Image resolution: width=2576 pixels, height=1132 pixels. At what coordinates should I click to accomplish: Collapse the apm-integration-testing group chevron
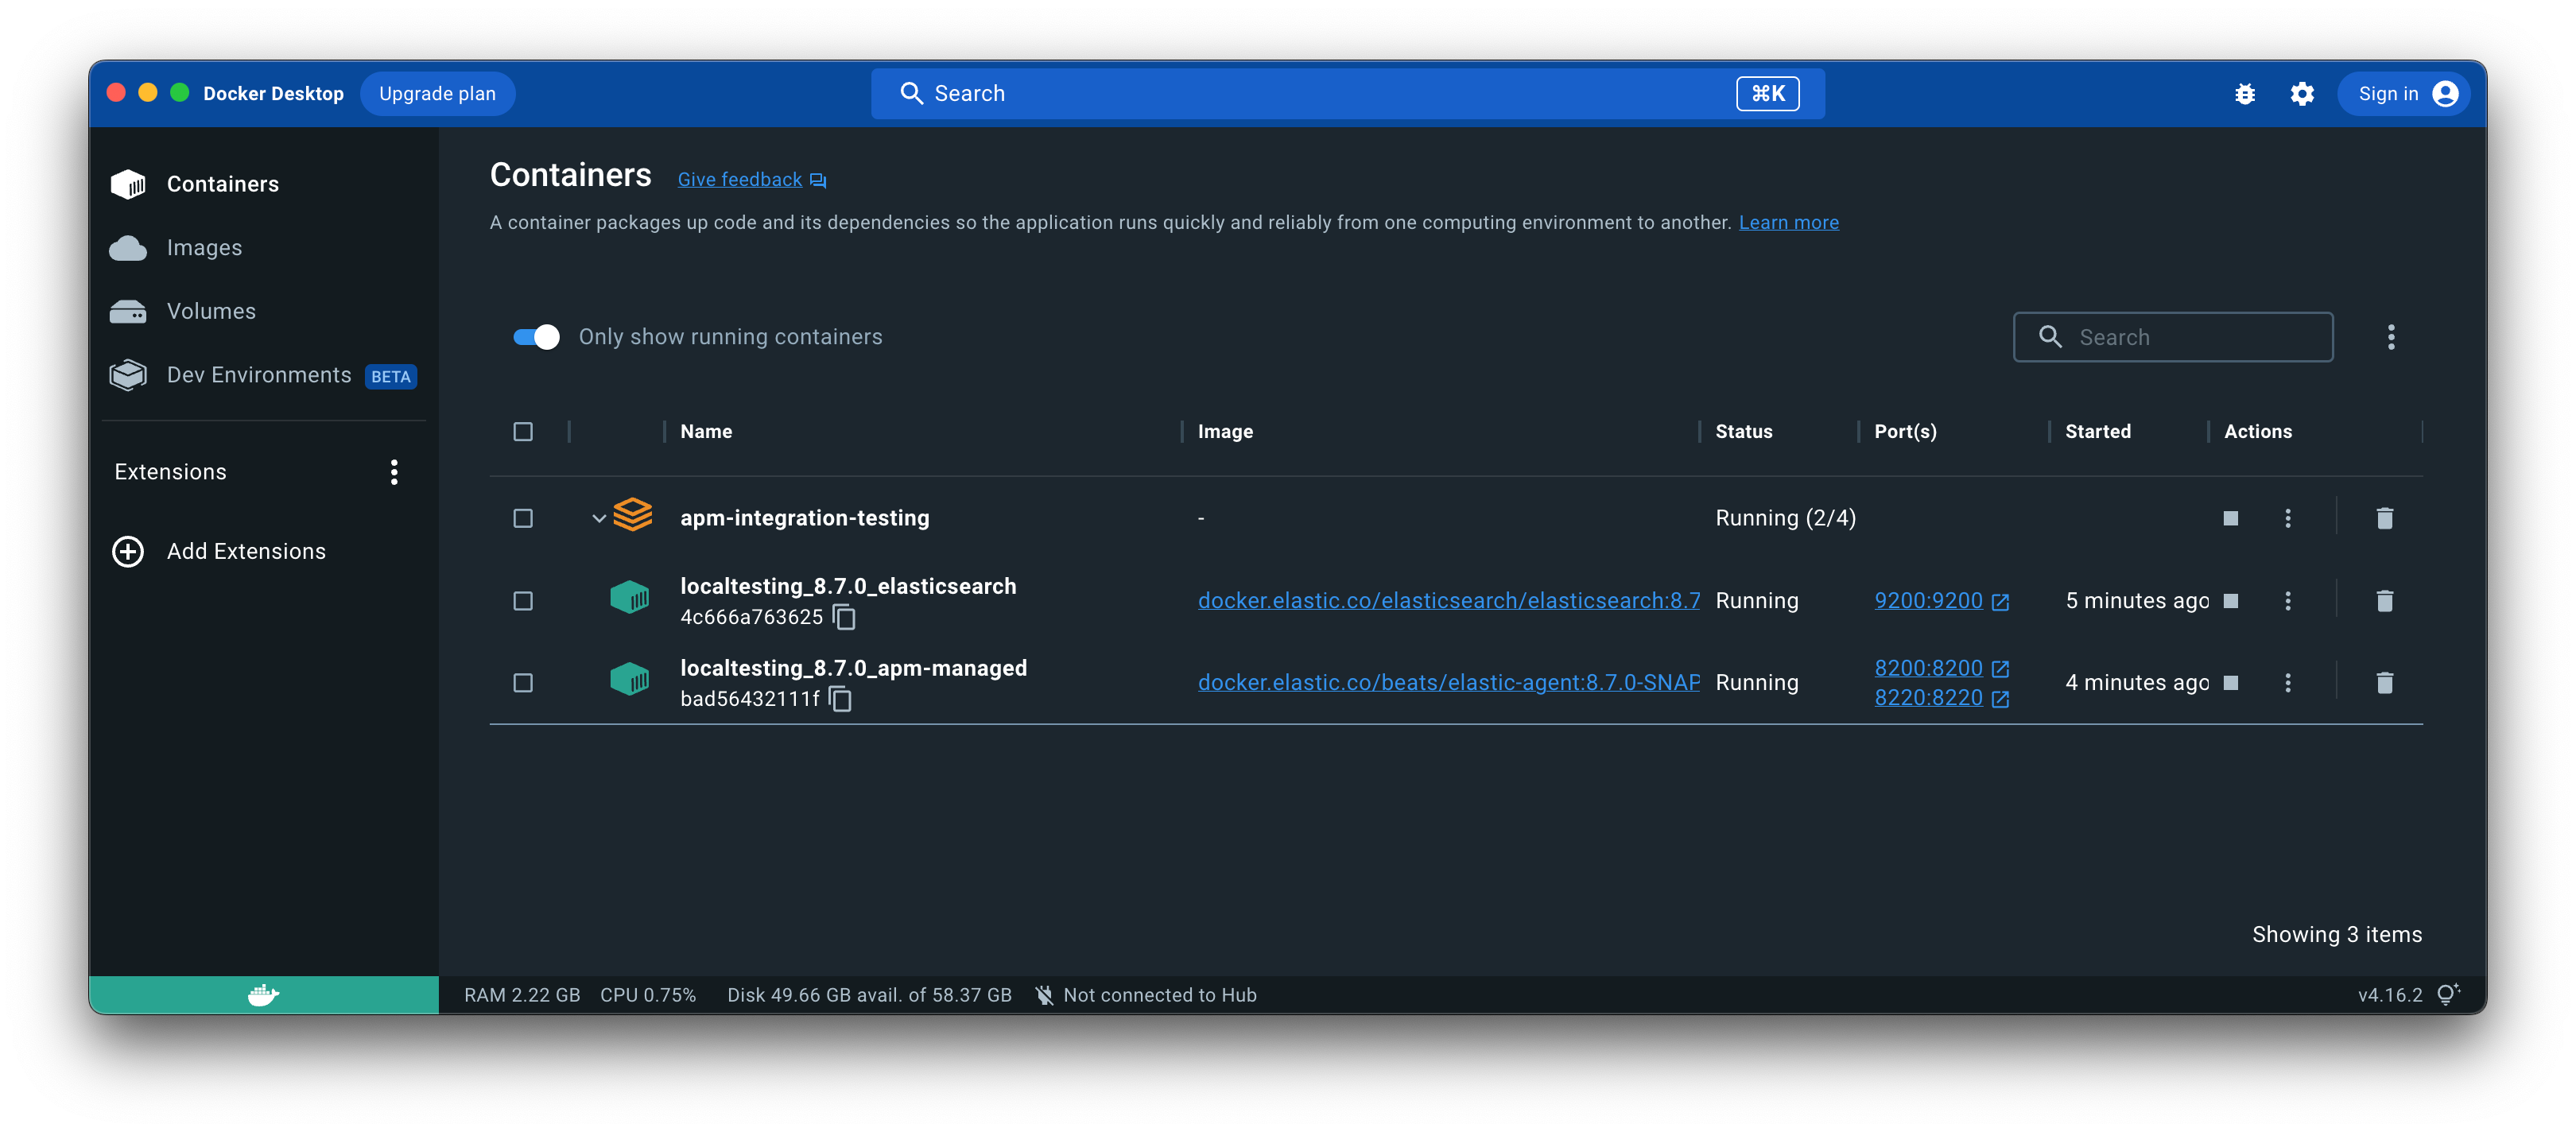tap(598, 518)
